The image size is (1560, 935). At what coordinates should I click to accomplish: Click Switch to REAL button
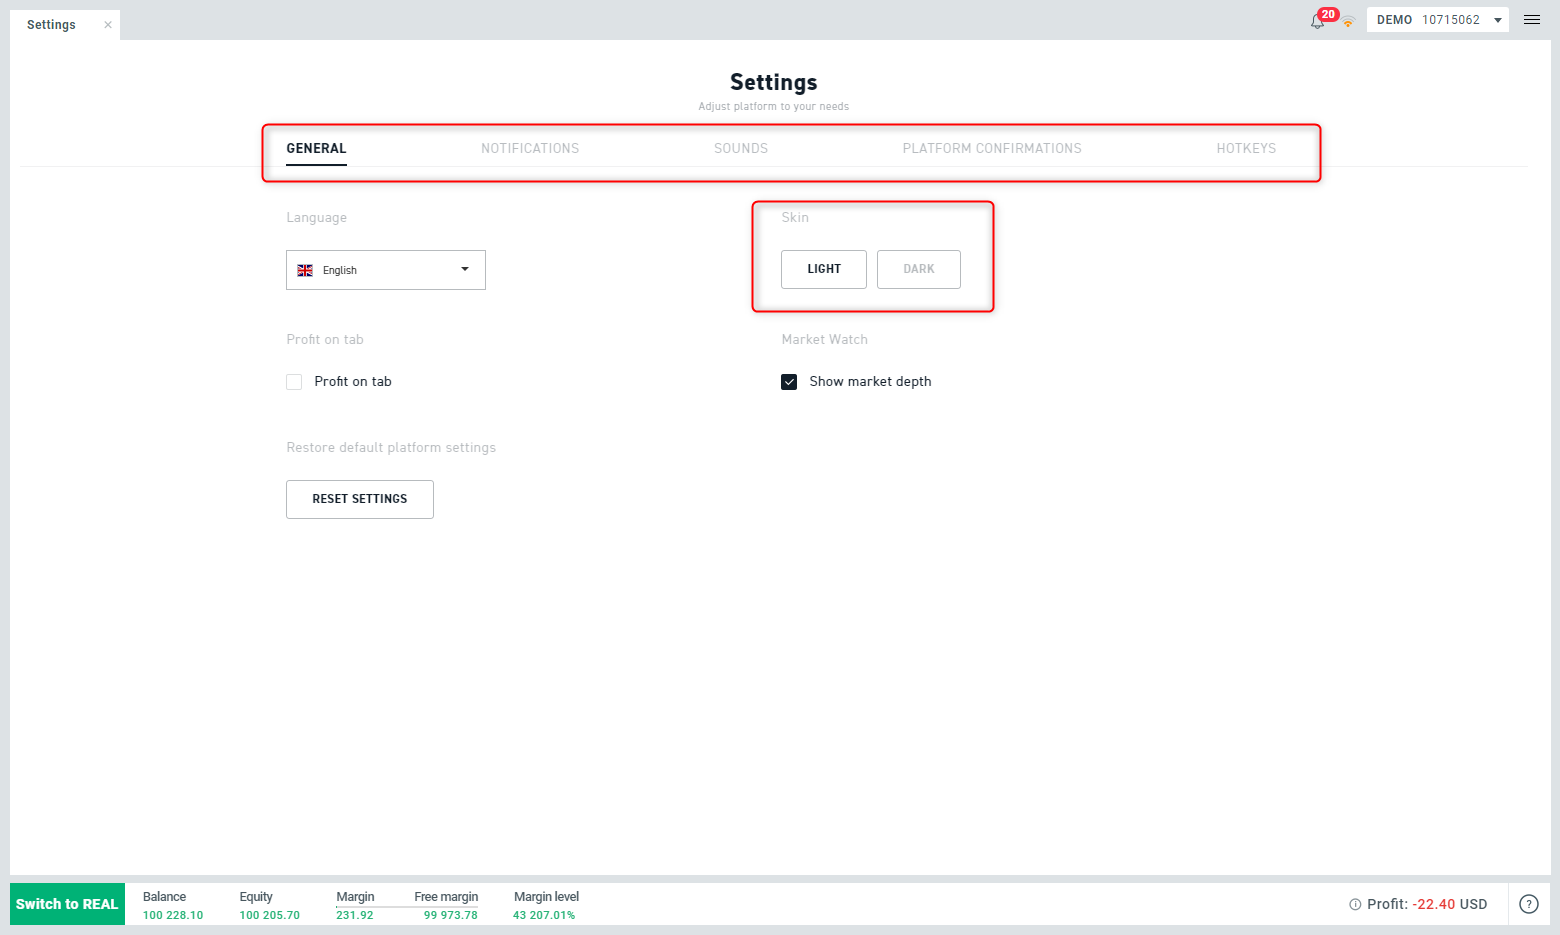click(67, 904)
